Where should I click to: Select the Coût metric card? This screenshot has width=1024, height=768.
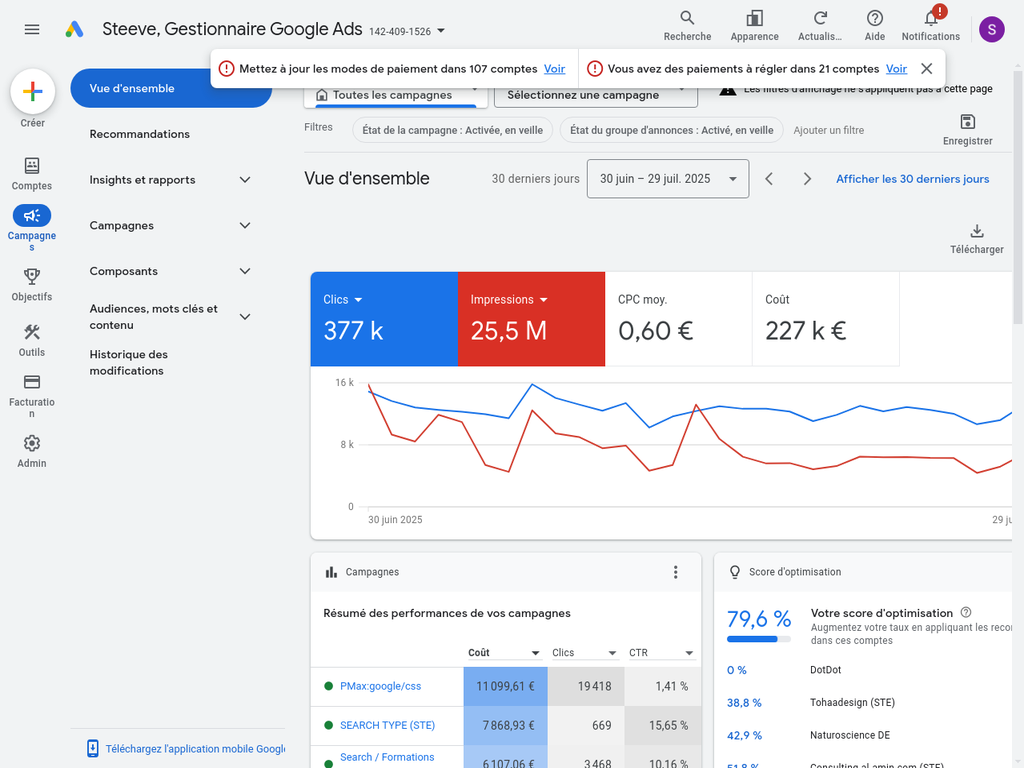[x=825, y=319]
